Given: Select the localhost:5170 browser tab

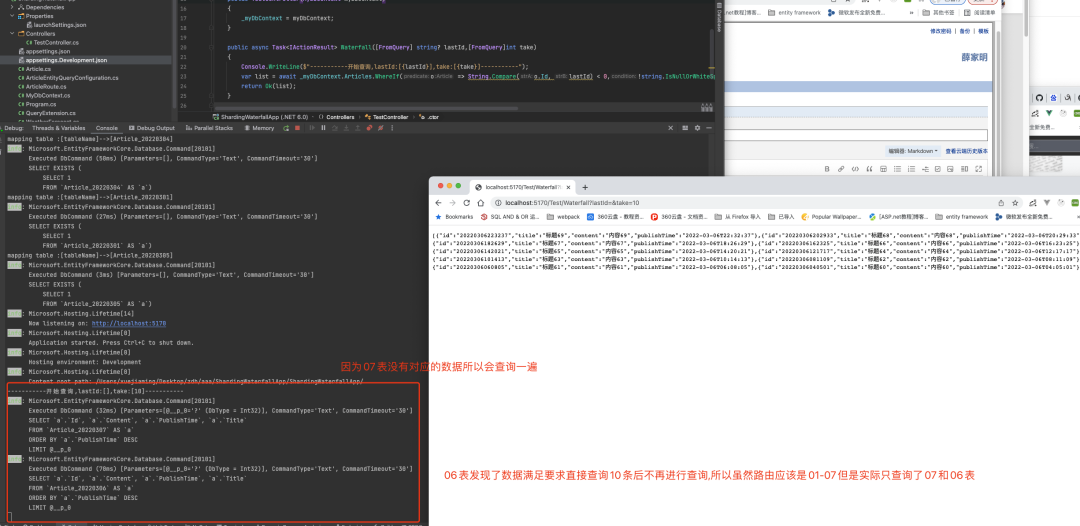Looking at the screenshot, I should click(x=523, y=187).
